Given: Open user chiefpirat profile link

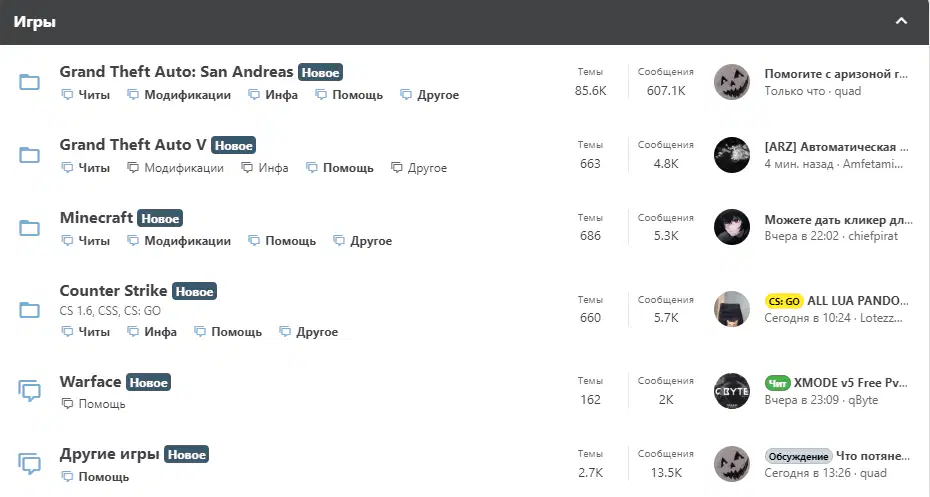Looking at the screenshot, I should [873, 236].
